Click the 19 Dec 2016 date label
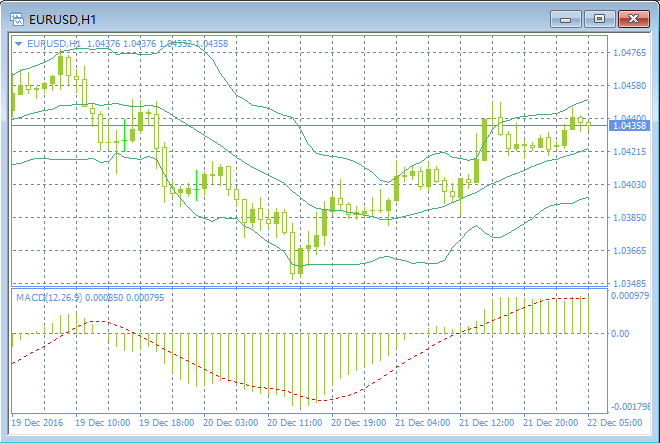This screenshot has height=443, width=660. coord(37,422)
